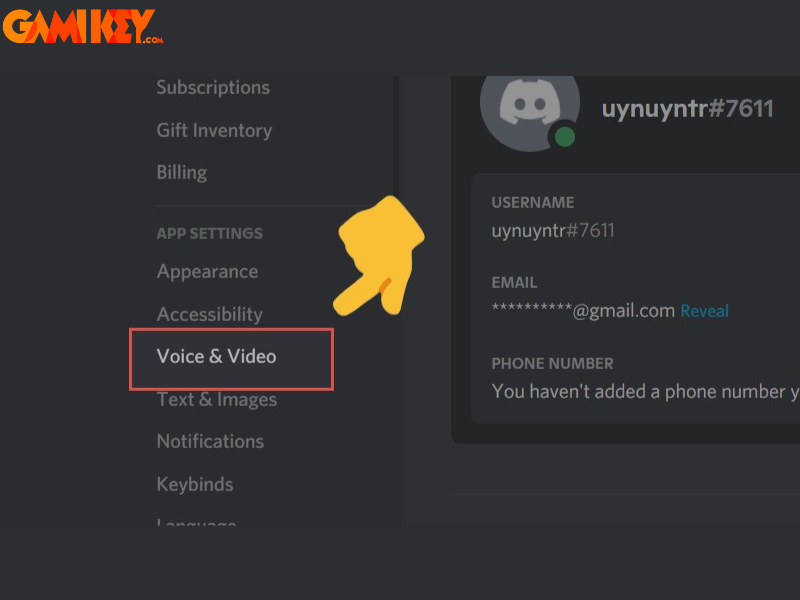The image size is (800, 600).
Task: Click the APP SETTINGS section header
Action: coord(209,234)
